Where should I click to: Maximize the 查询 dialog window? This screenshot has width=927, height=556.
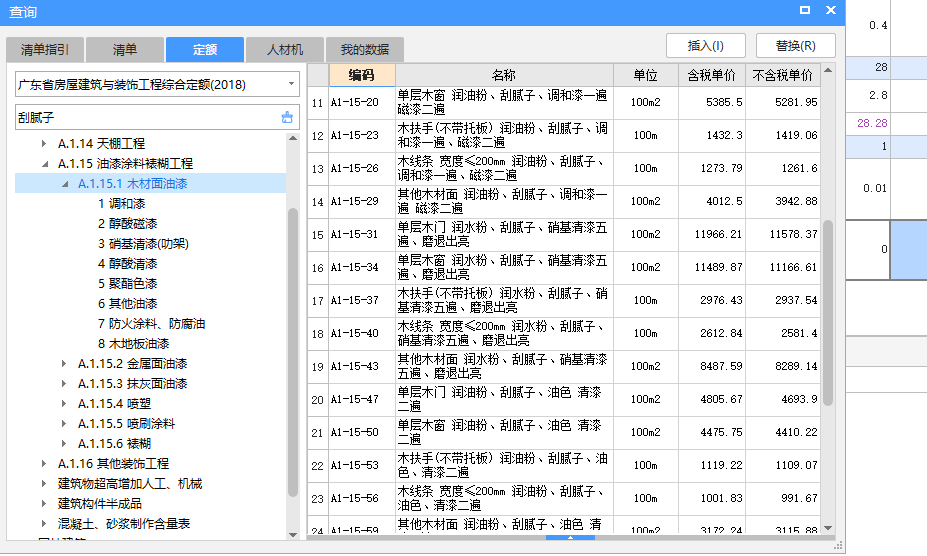[805, 10]
